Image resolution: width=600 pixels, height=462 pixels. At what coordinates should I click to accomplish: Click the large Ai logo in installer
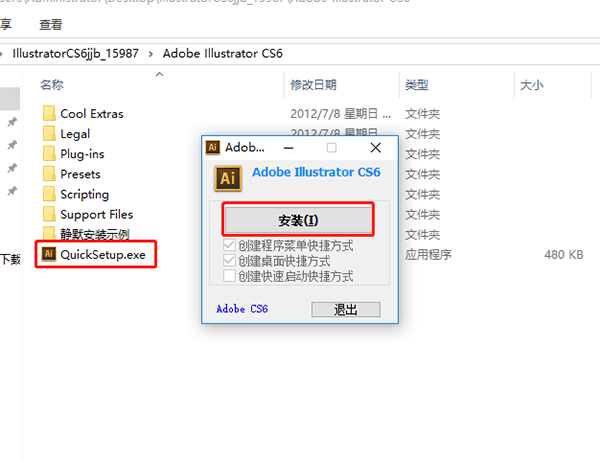[228, 178]
